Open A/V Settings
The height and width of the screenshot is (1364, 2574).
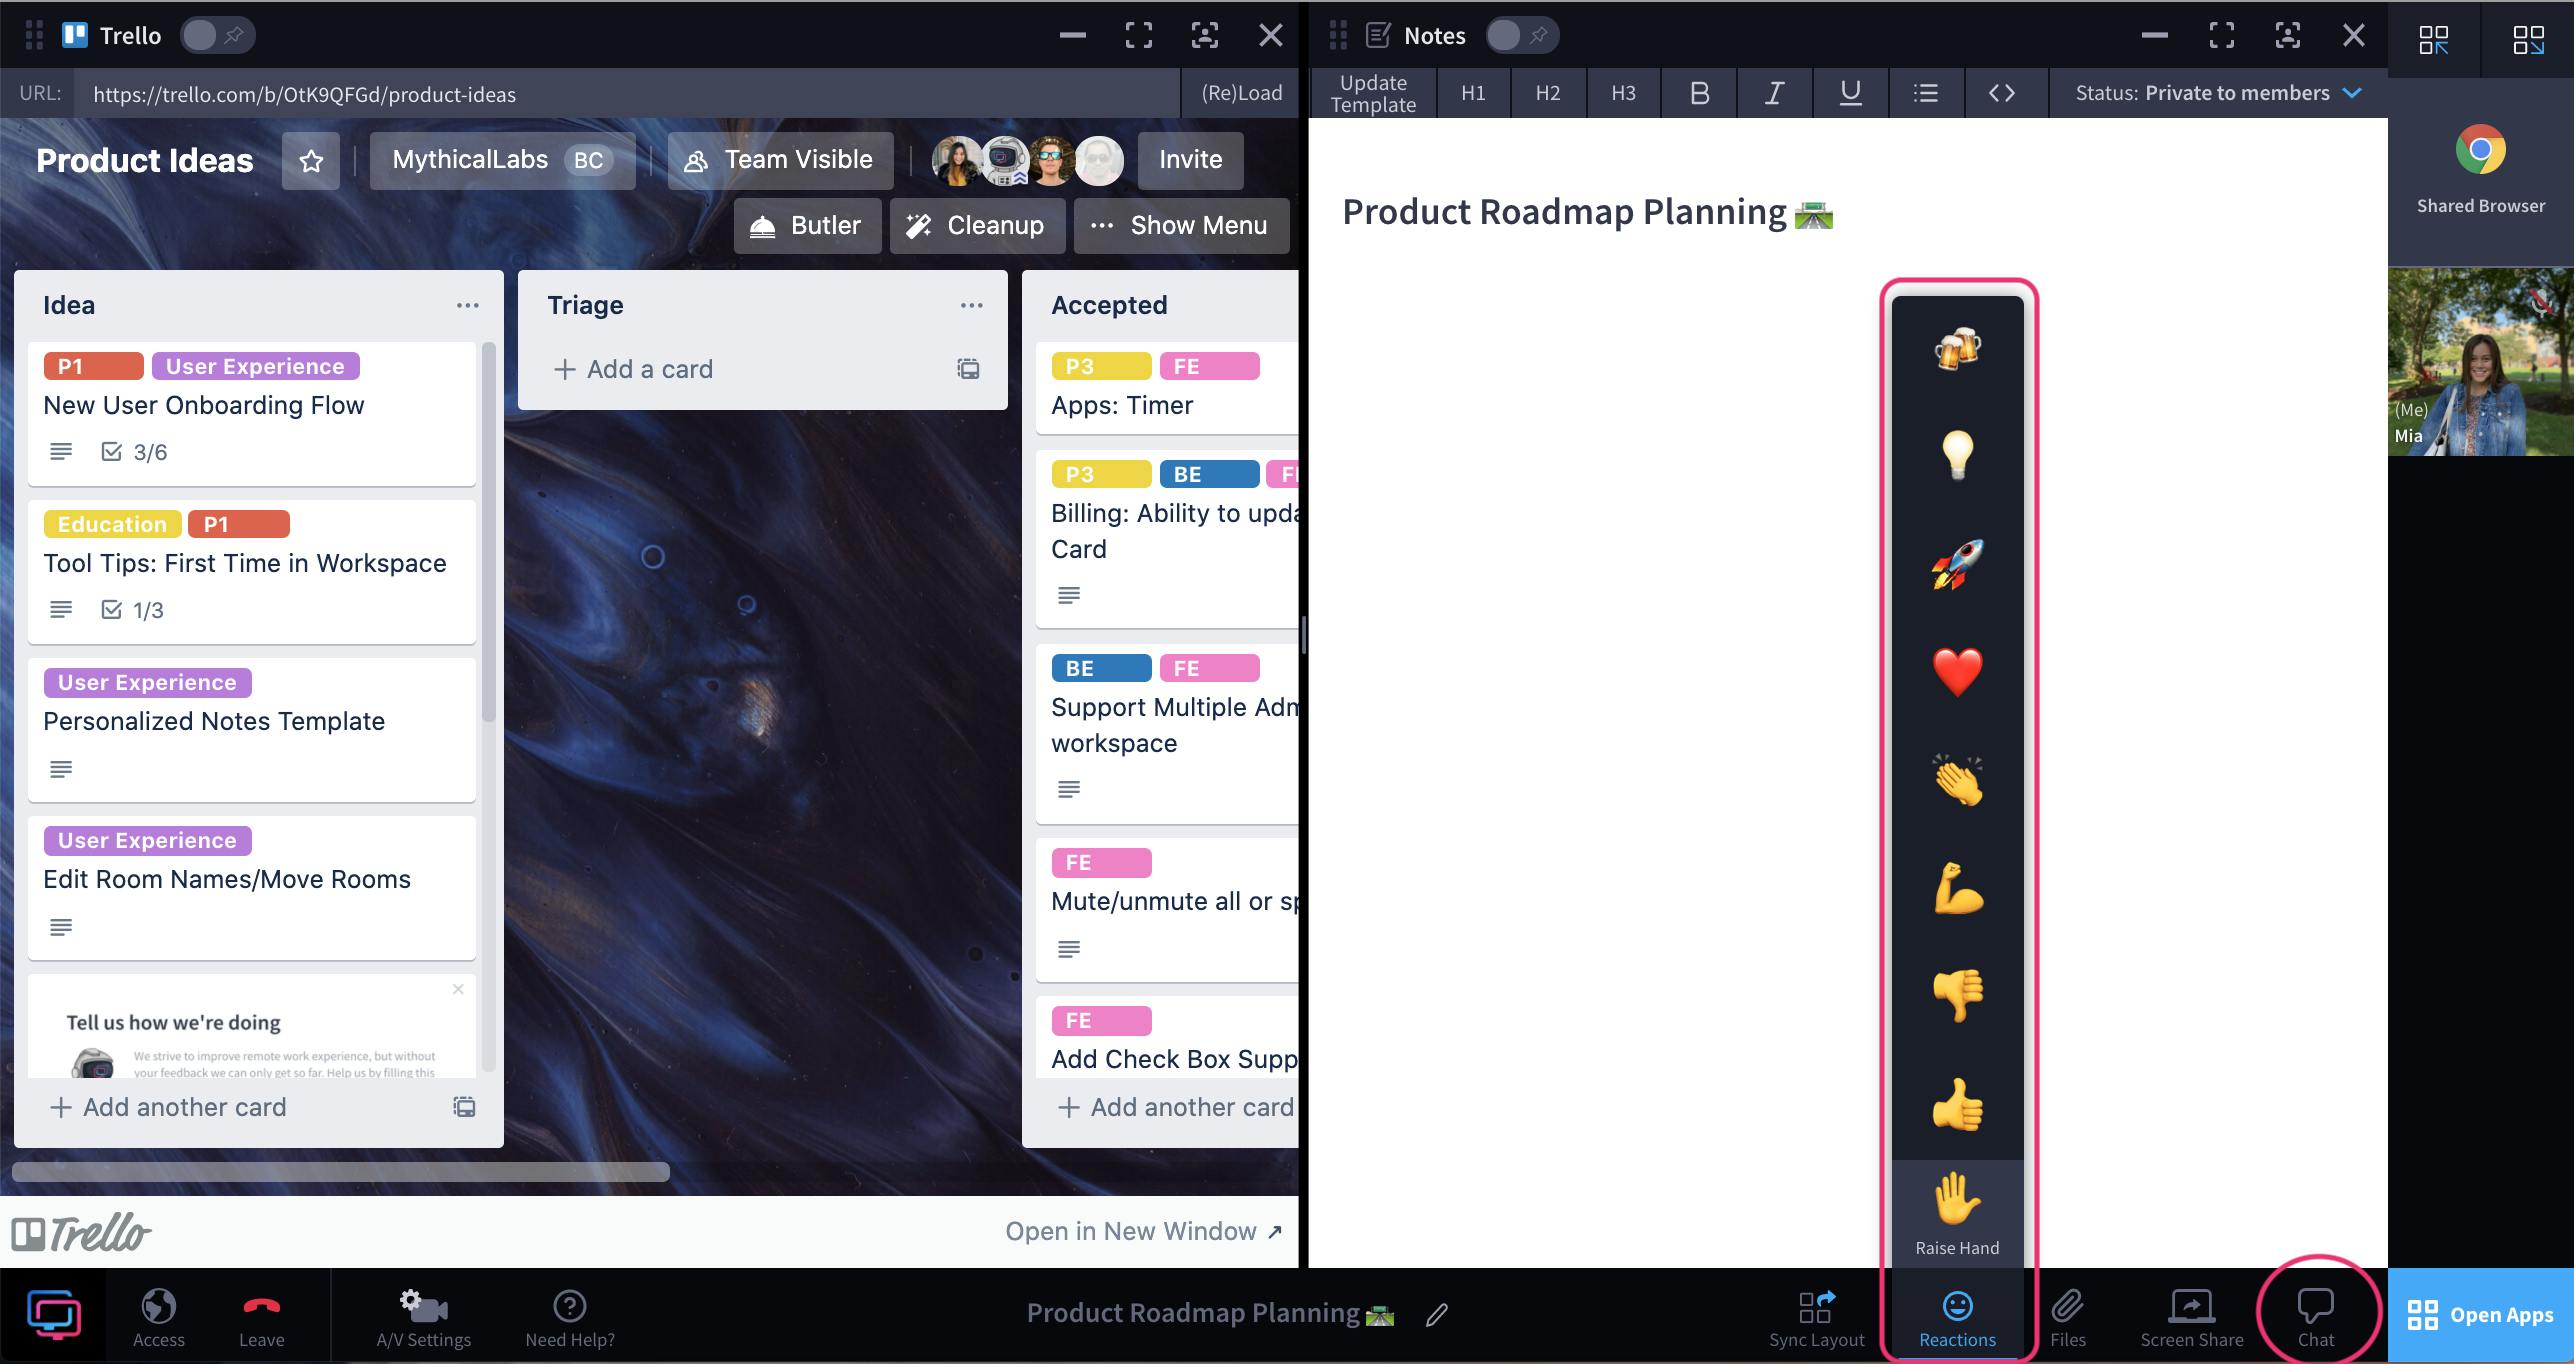pyautogui.click(x=423, y=1318)
